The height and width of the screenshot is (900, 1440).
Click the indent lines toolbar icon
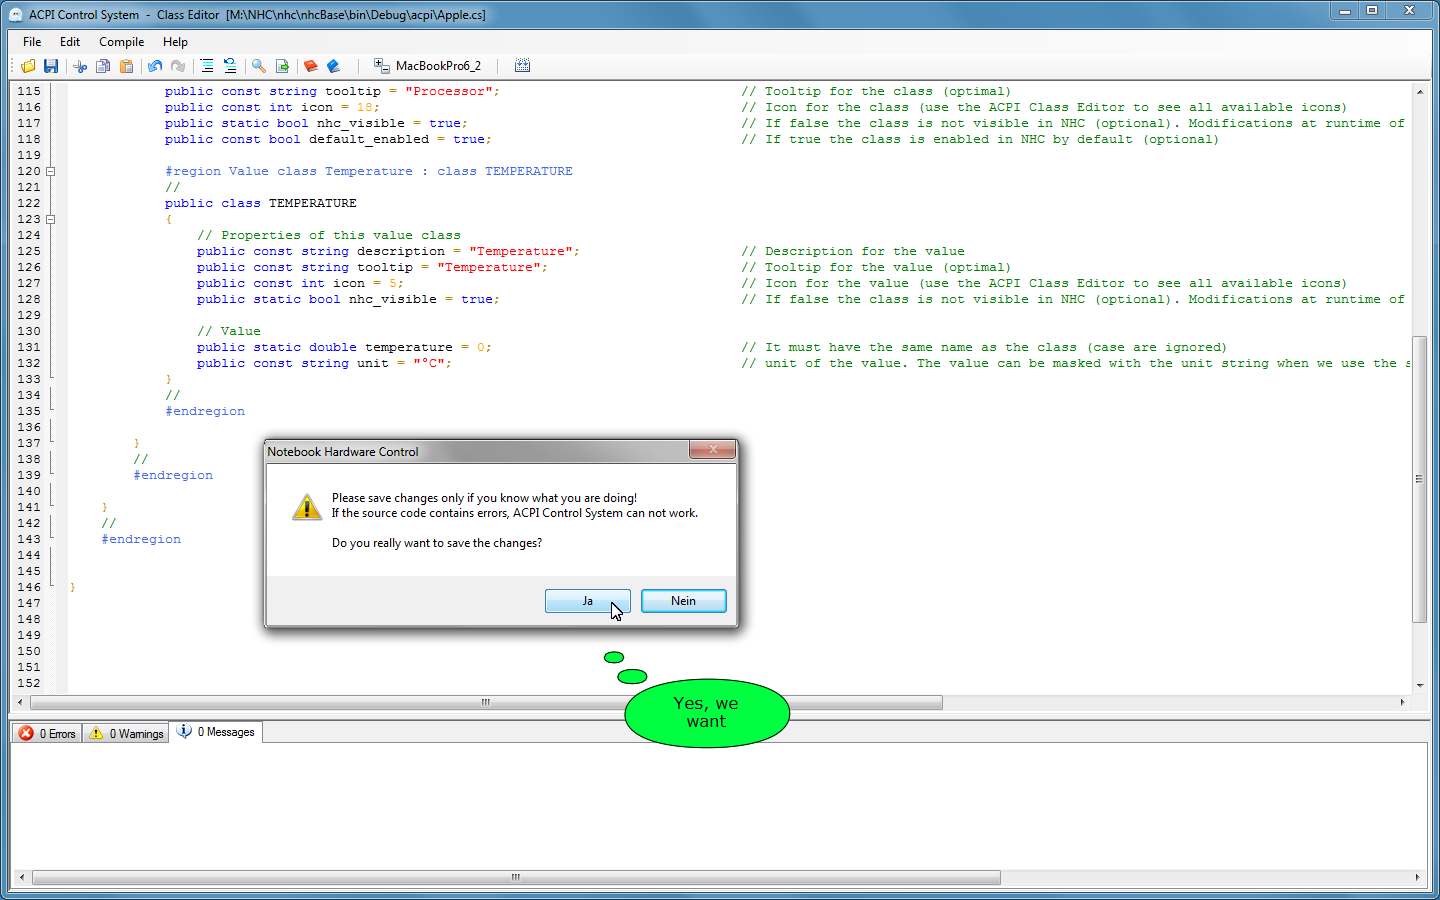click(207, 66)
